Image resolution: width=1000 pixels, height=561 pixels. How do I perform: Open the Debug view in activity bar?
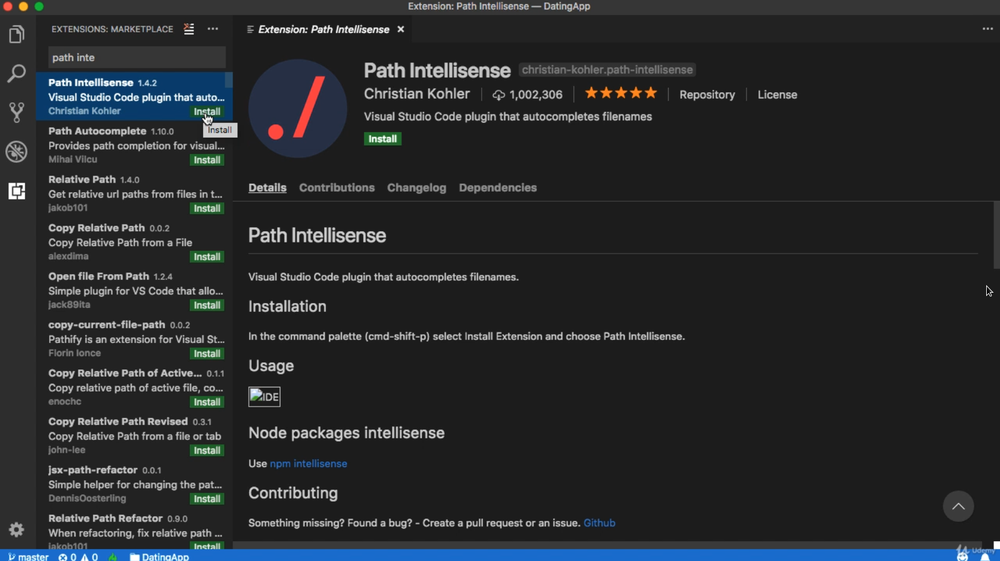(x=17, y=151)
